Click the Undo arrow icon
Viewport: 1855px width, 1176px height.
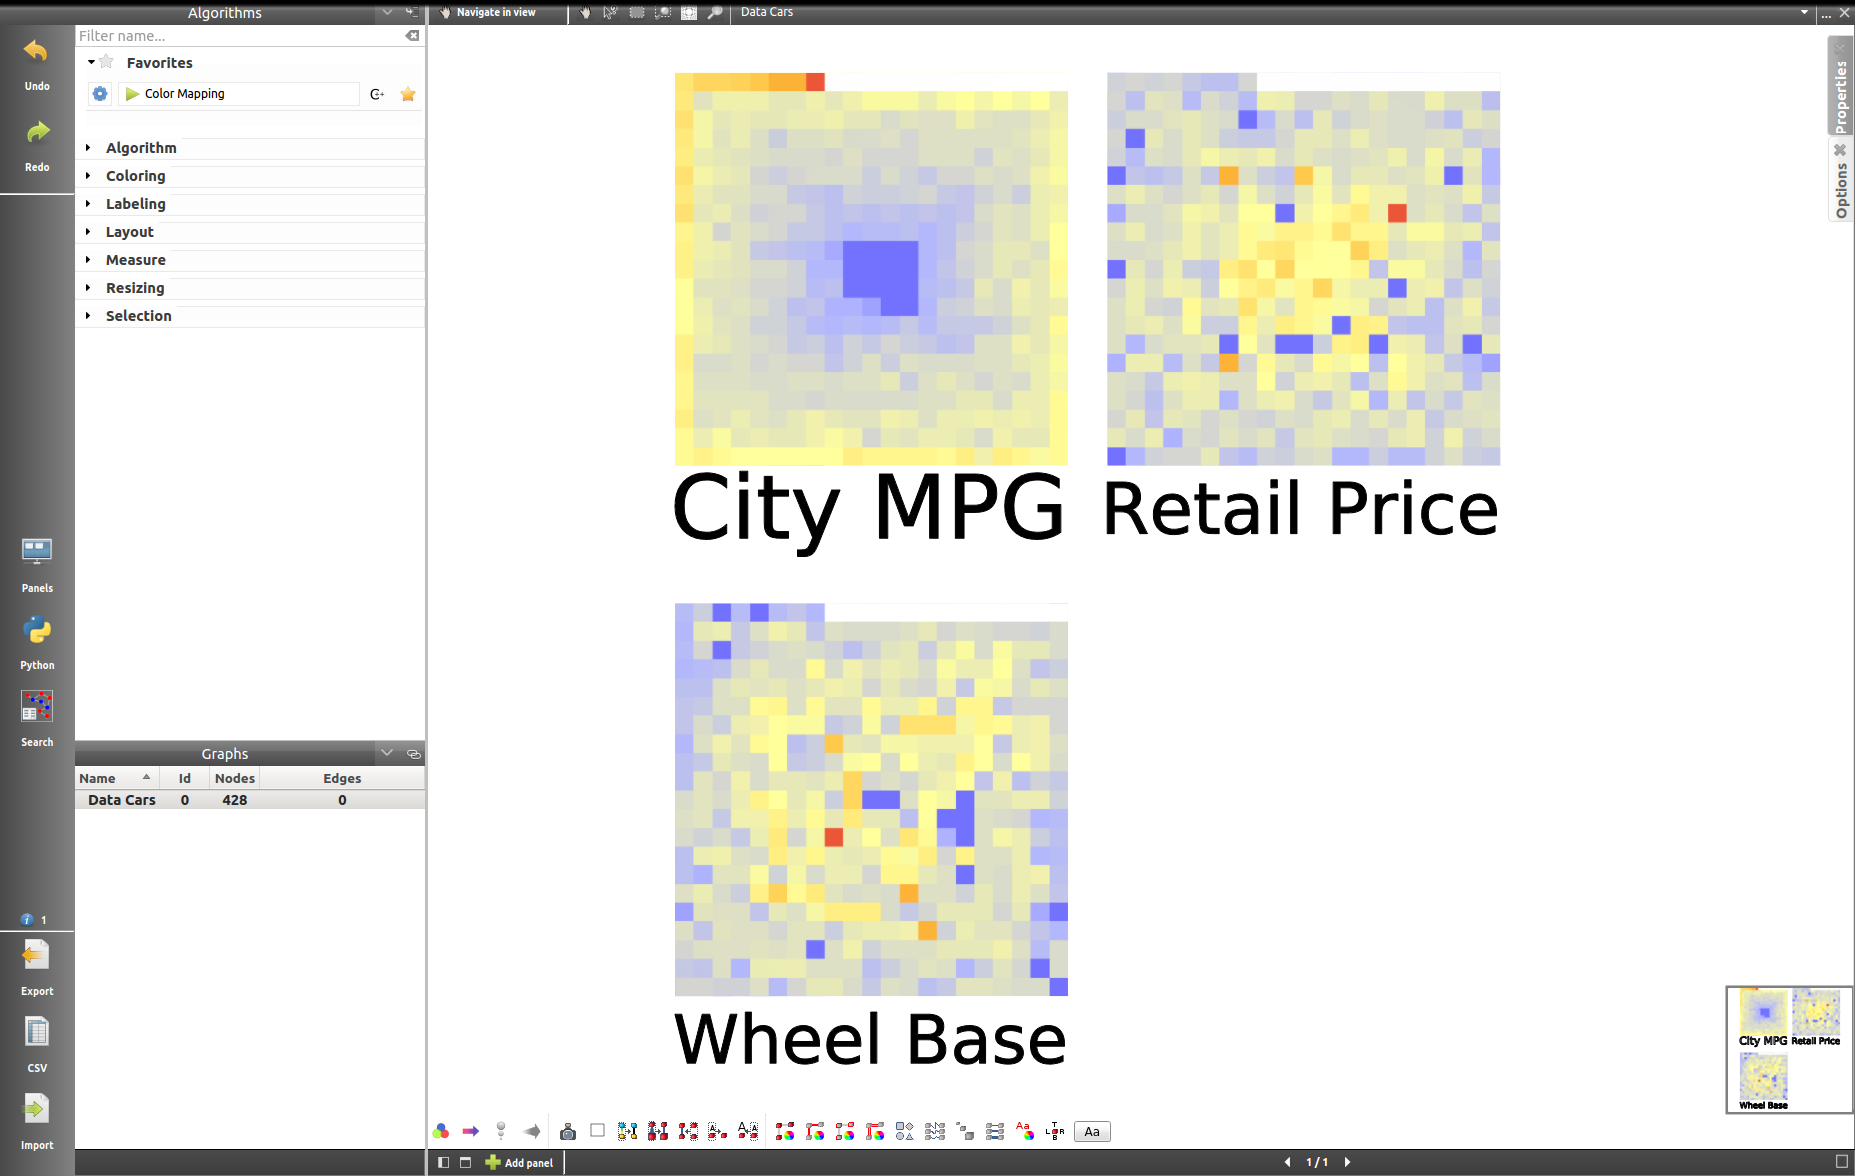[37, 52]
